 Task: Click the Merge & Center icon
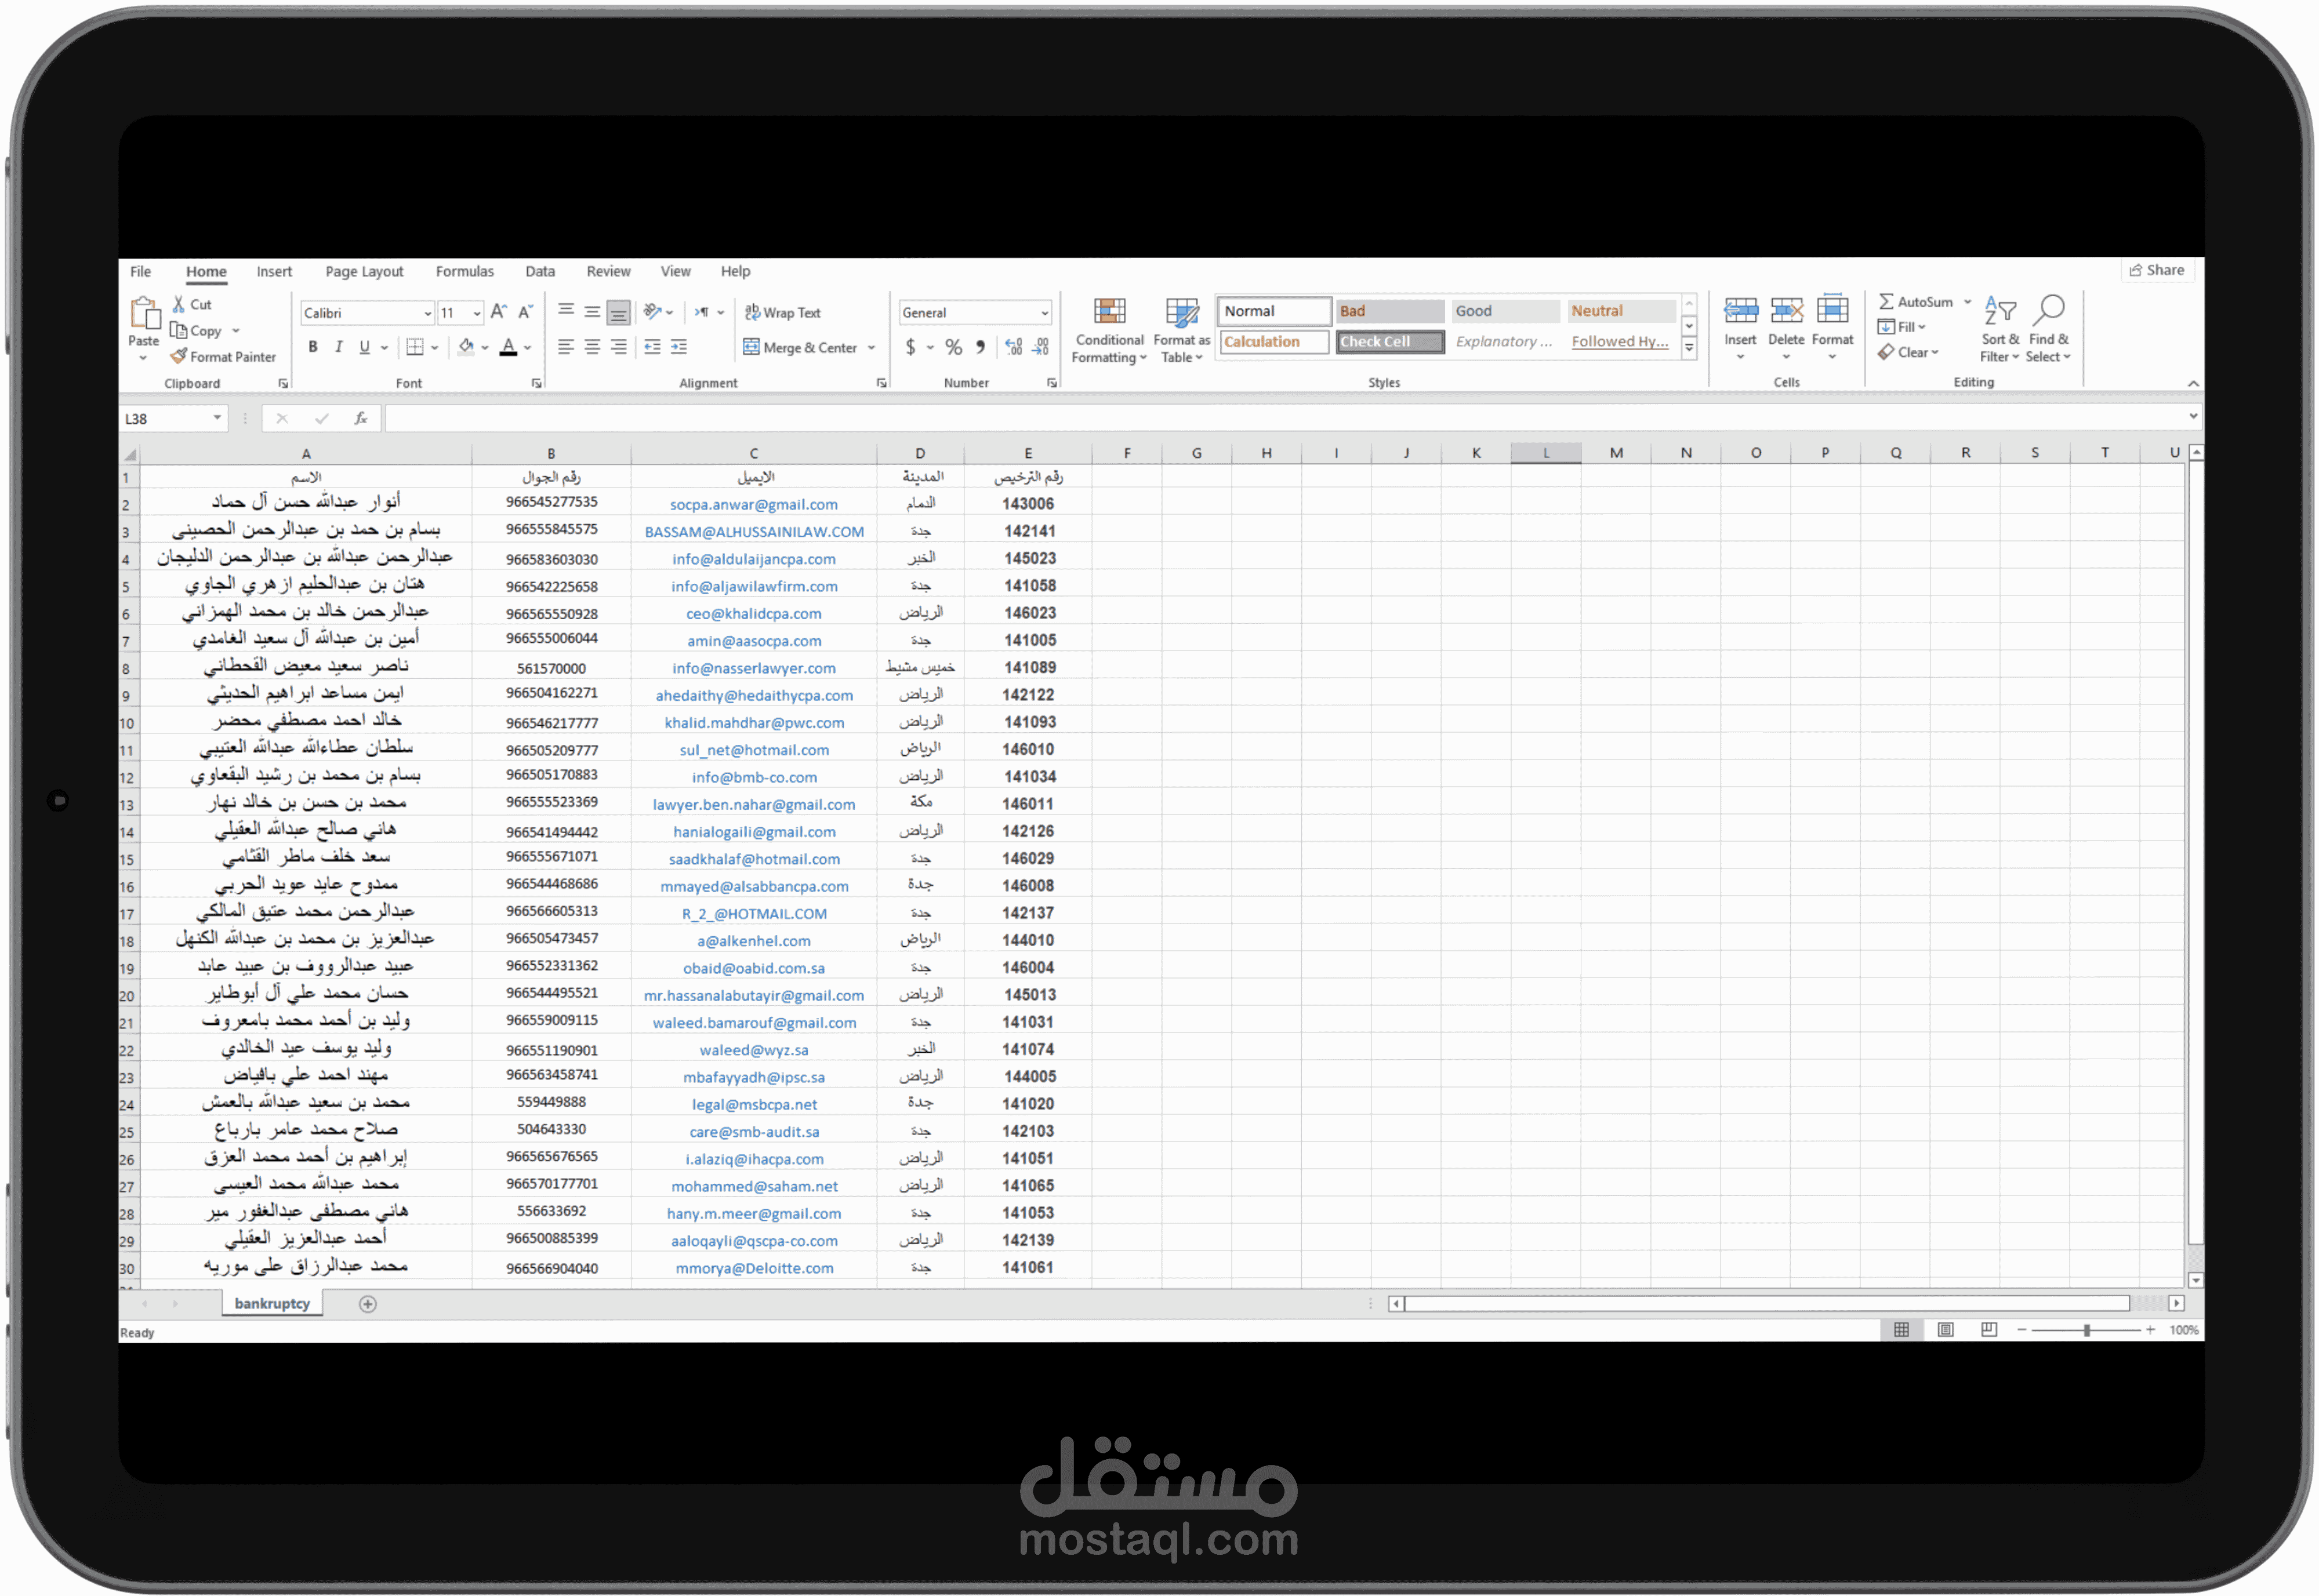pyautogui.click(x=751, y=347)
